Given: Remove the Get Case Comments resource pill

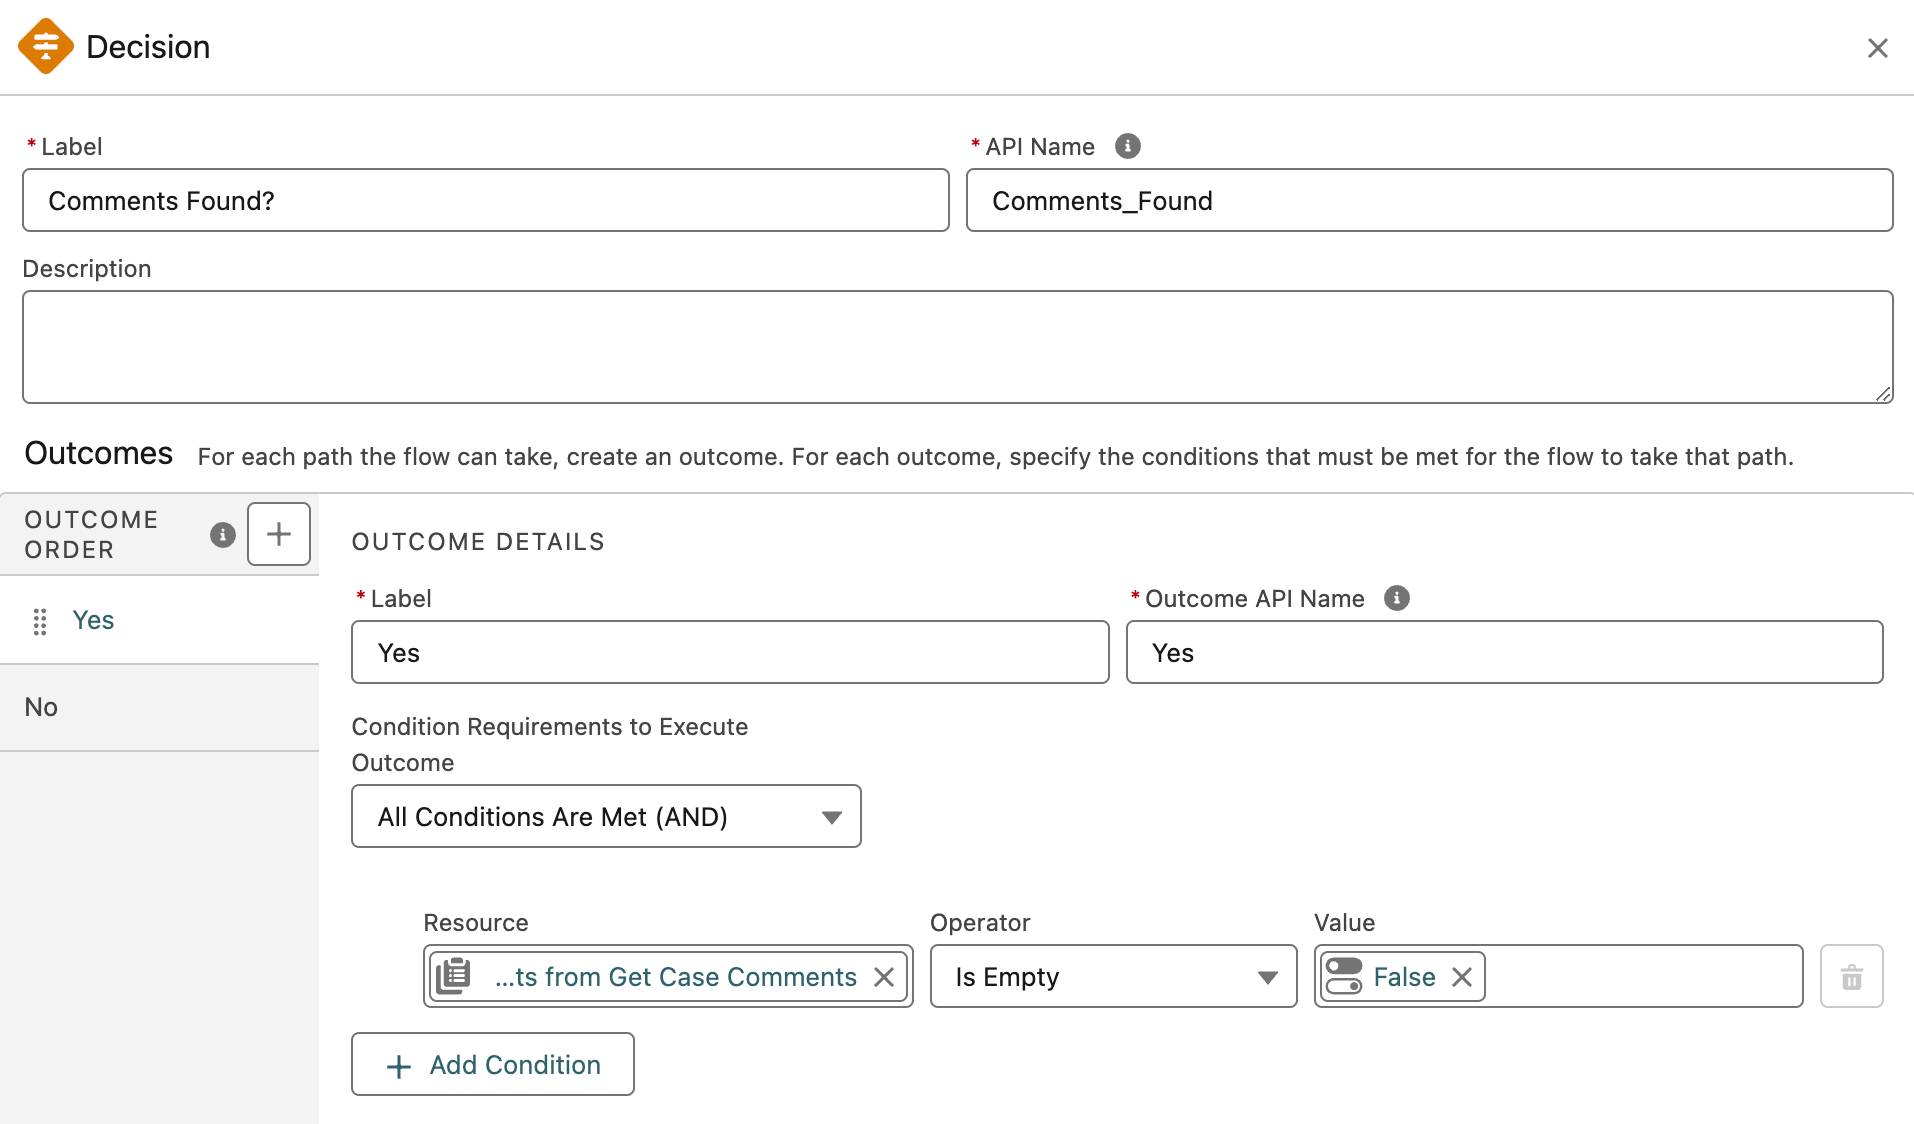Looking at the screenshot, I should (x=884, y=977).
